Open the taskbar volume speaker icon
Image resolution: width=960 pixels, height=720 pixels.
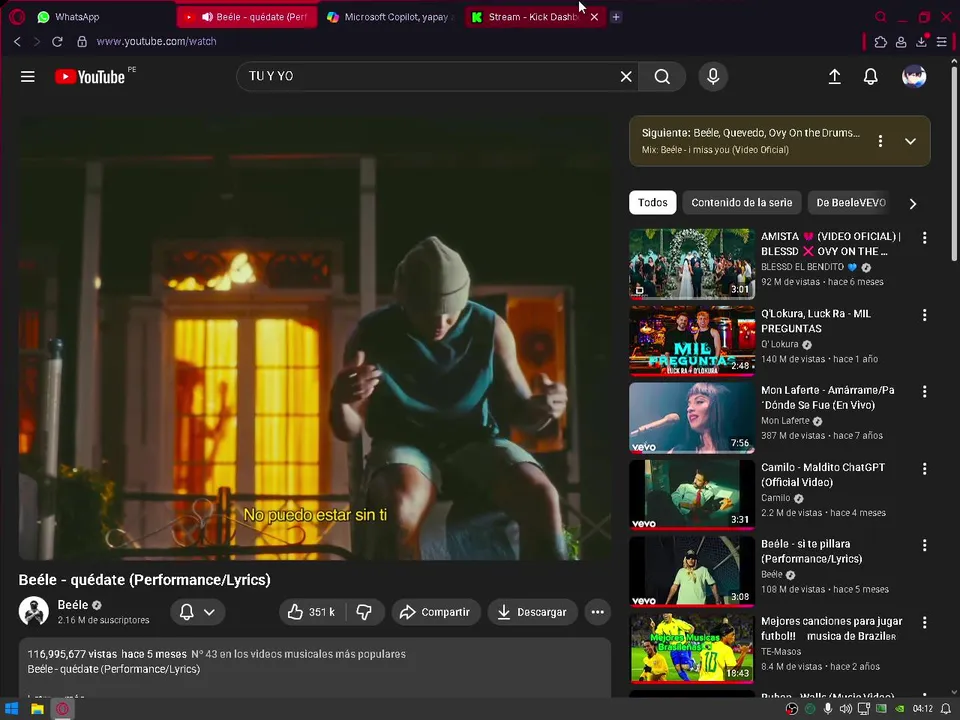[x=846, y=709]
